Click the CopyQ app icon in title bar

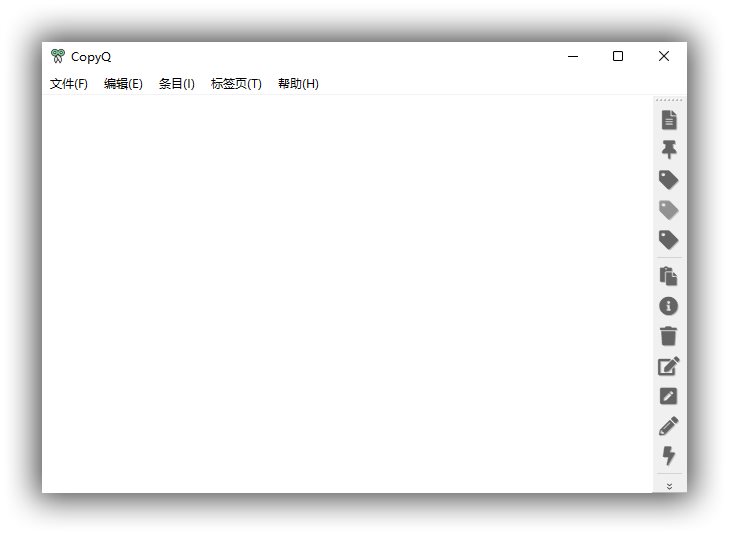(x=58, y=57)
